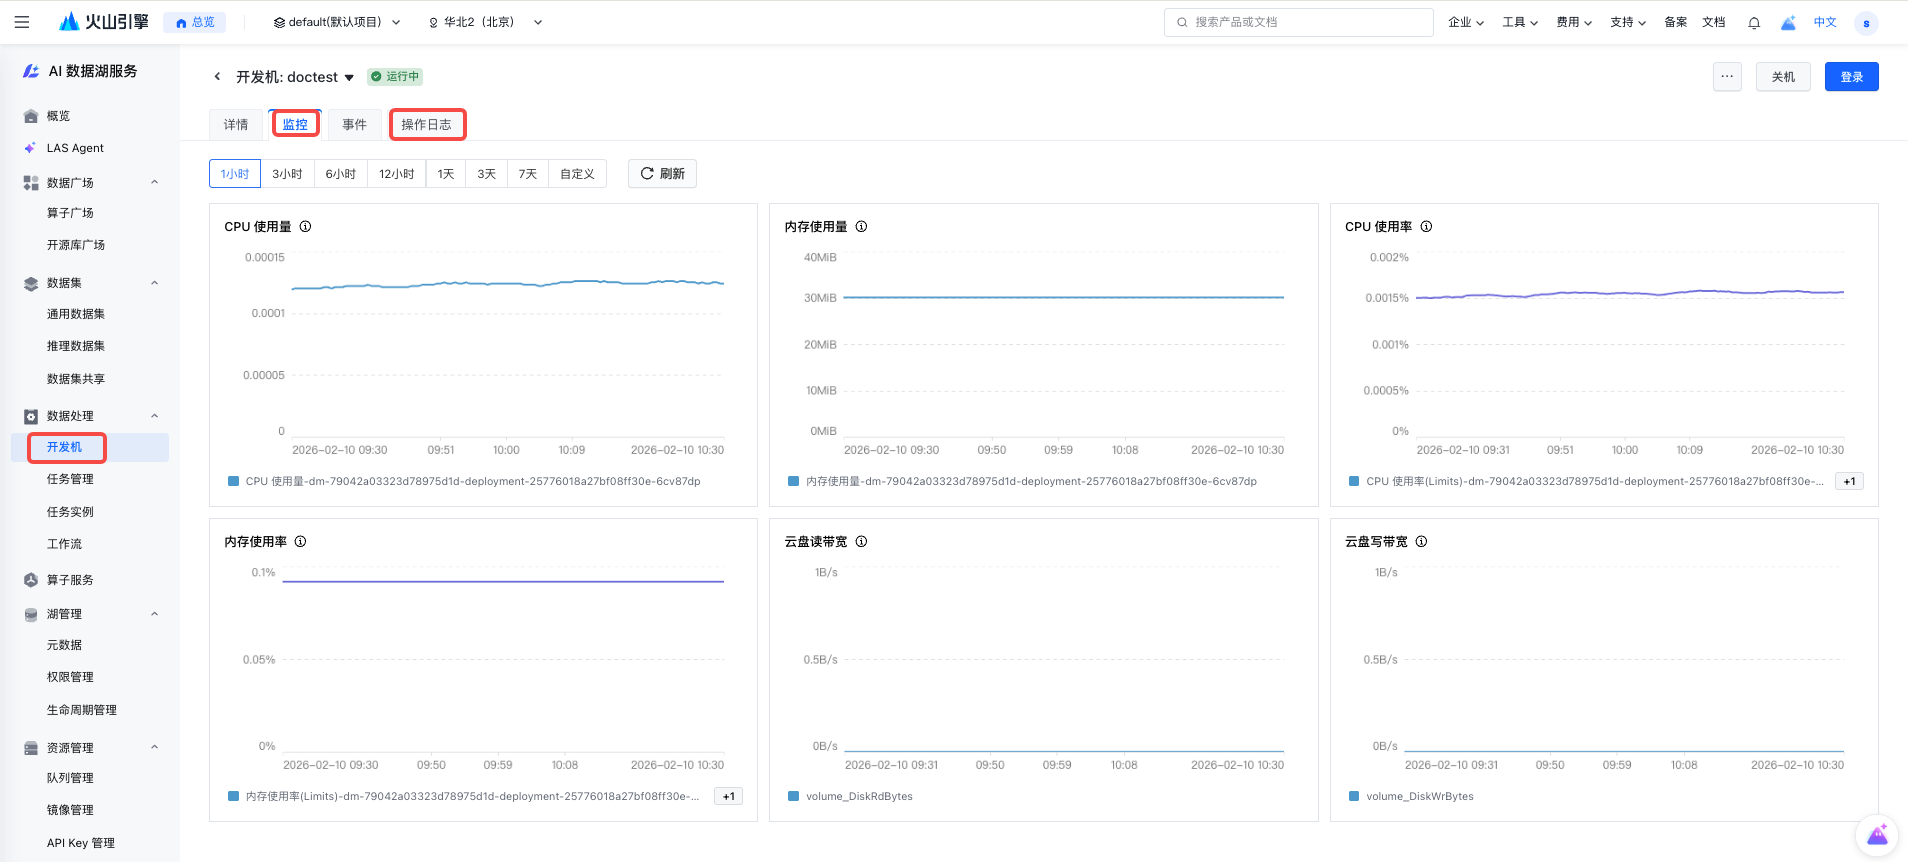
Task: Open the default project dropdown
Action: 337,22
